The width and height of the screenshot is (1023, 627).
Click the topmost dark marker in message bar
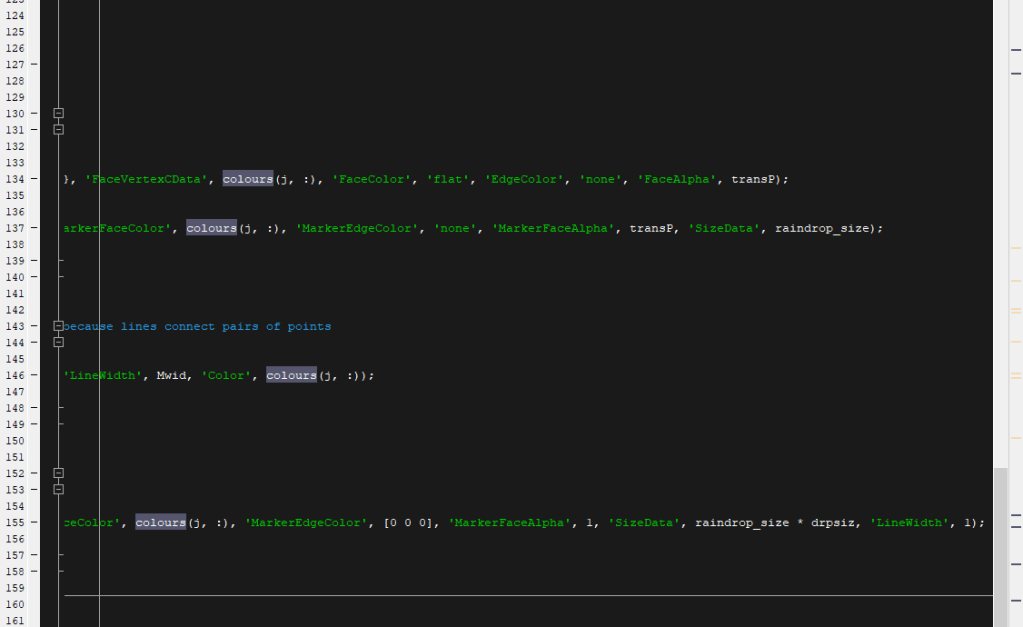point(1016,47)
